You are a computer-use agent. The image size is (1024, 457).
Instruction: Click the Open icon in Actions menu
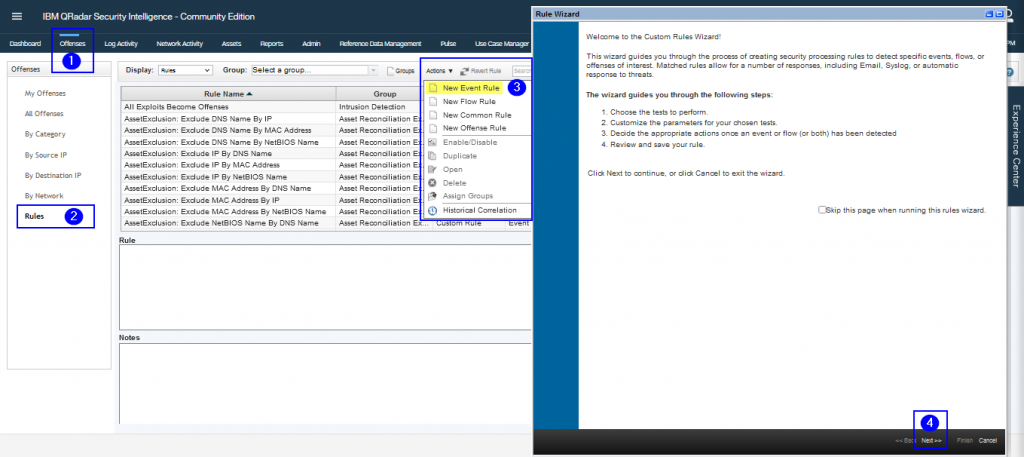tap(432, 169)
